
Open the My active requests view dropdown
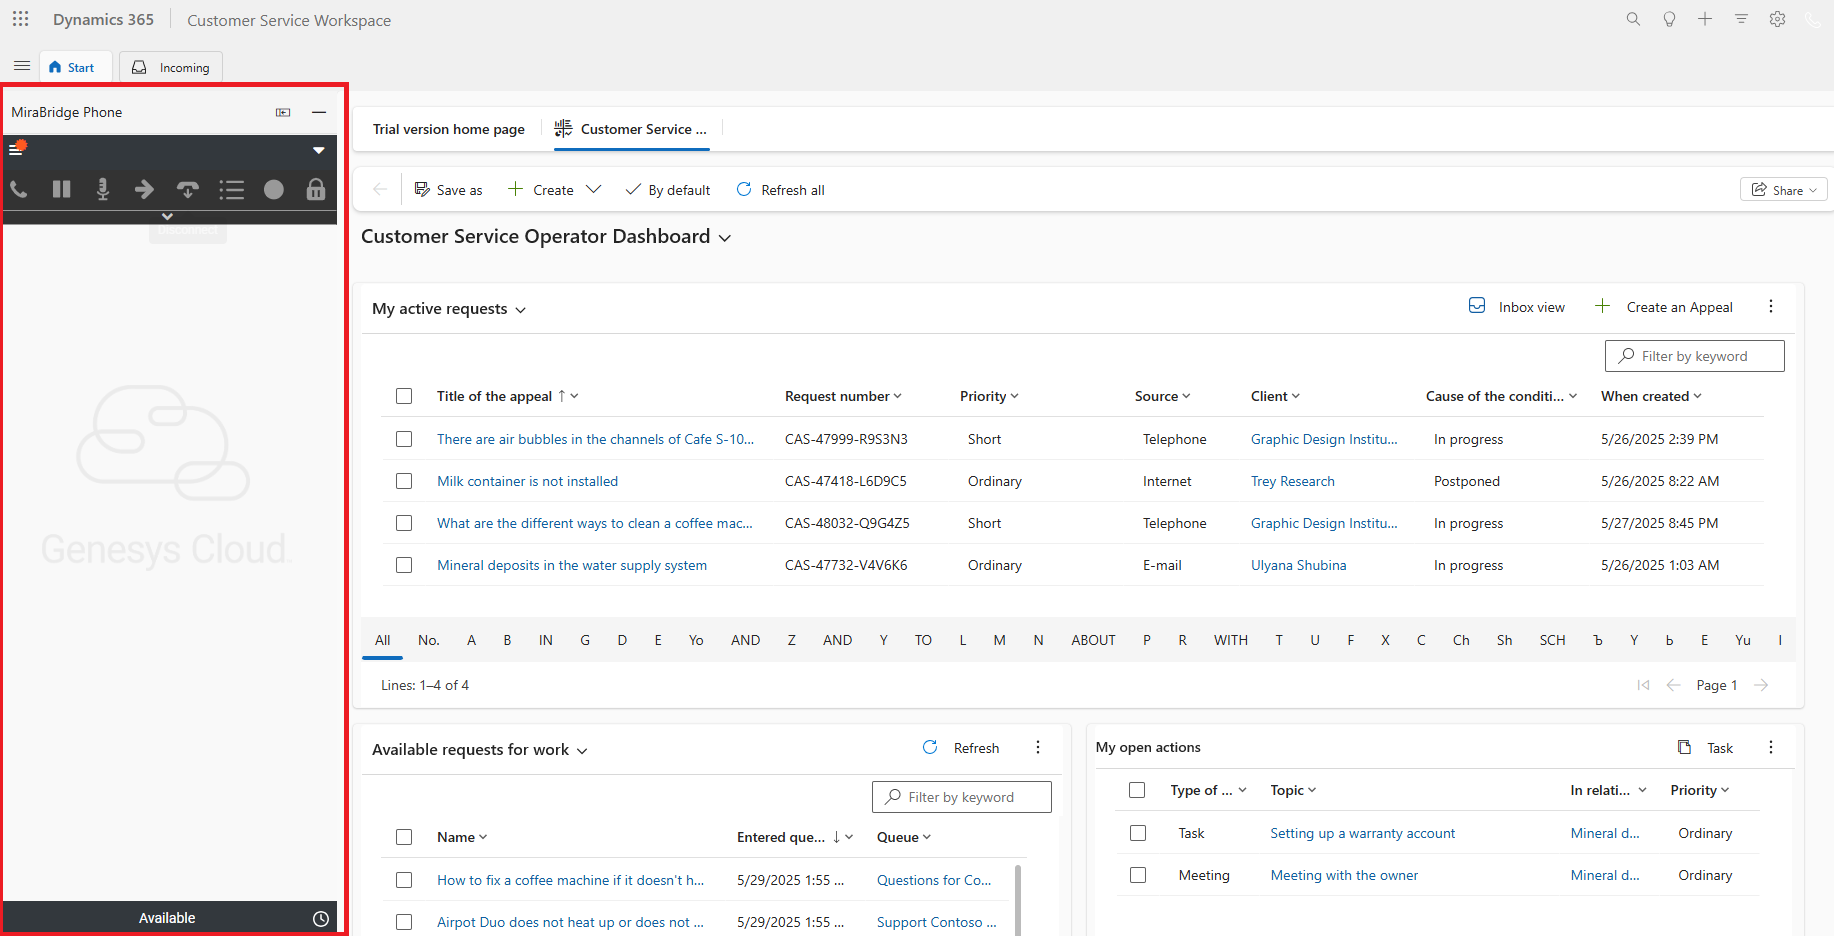(x=520, y=310)
